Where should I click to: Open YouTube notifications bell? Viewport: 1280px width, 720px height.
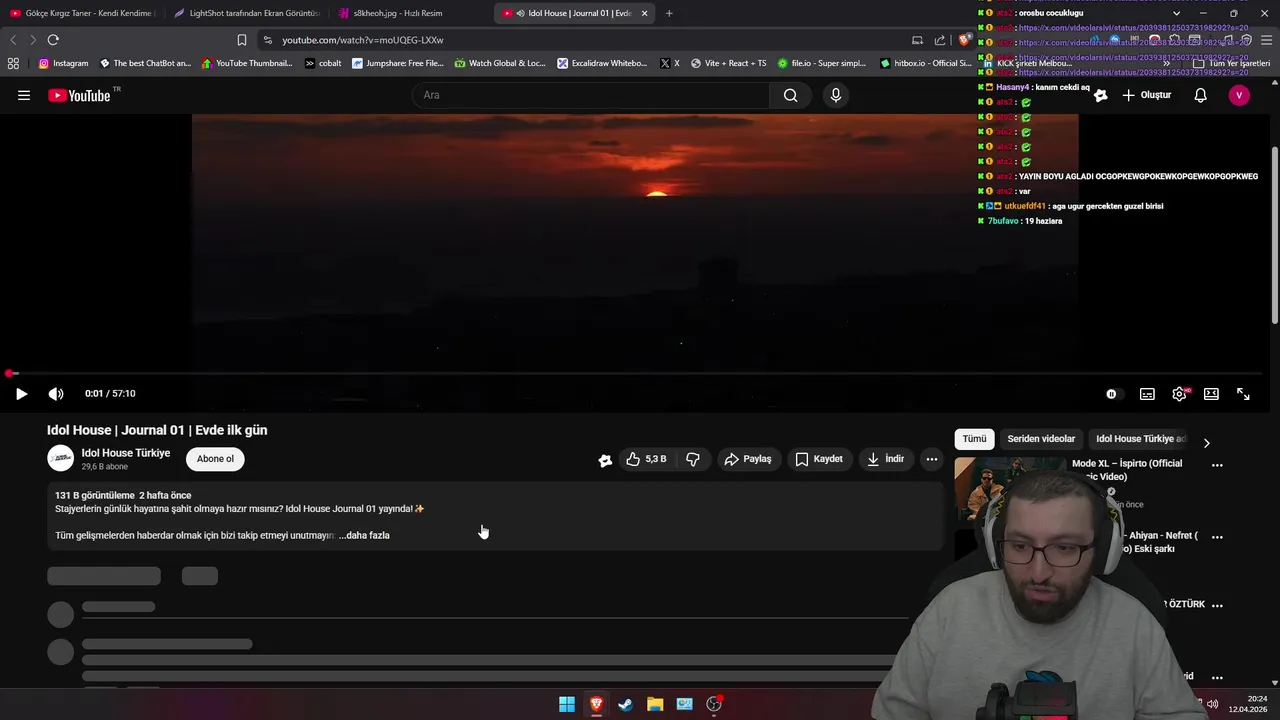pos(1200,95)
